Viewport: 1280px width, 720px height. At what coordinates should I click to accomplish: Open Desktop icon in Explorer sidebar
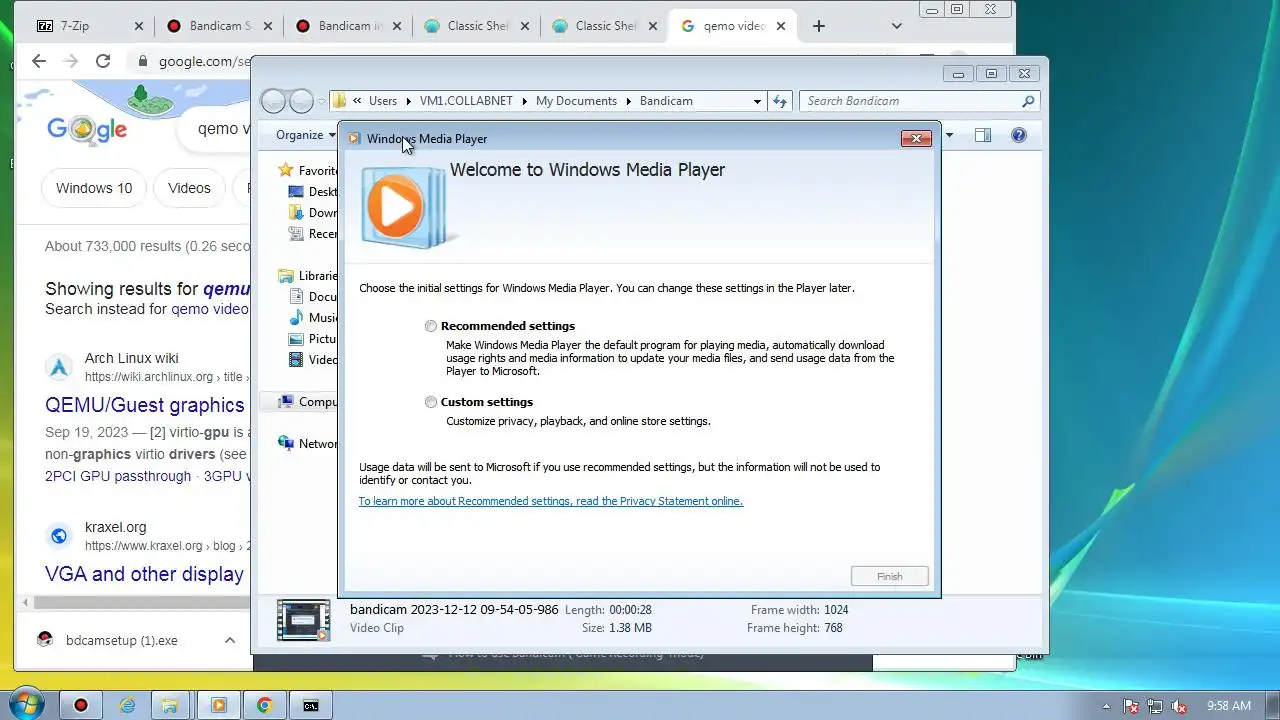296,192
